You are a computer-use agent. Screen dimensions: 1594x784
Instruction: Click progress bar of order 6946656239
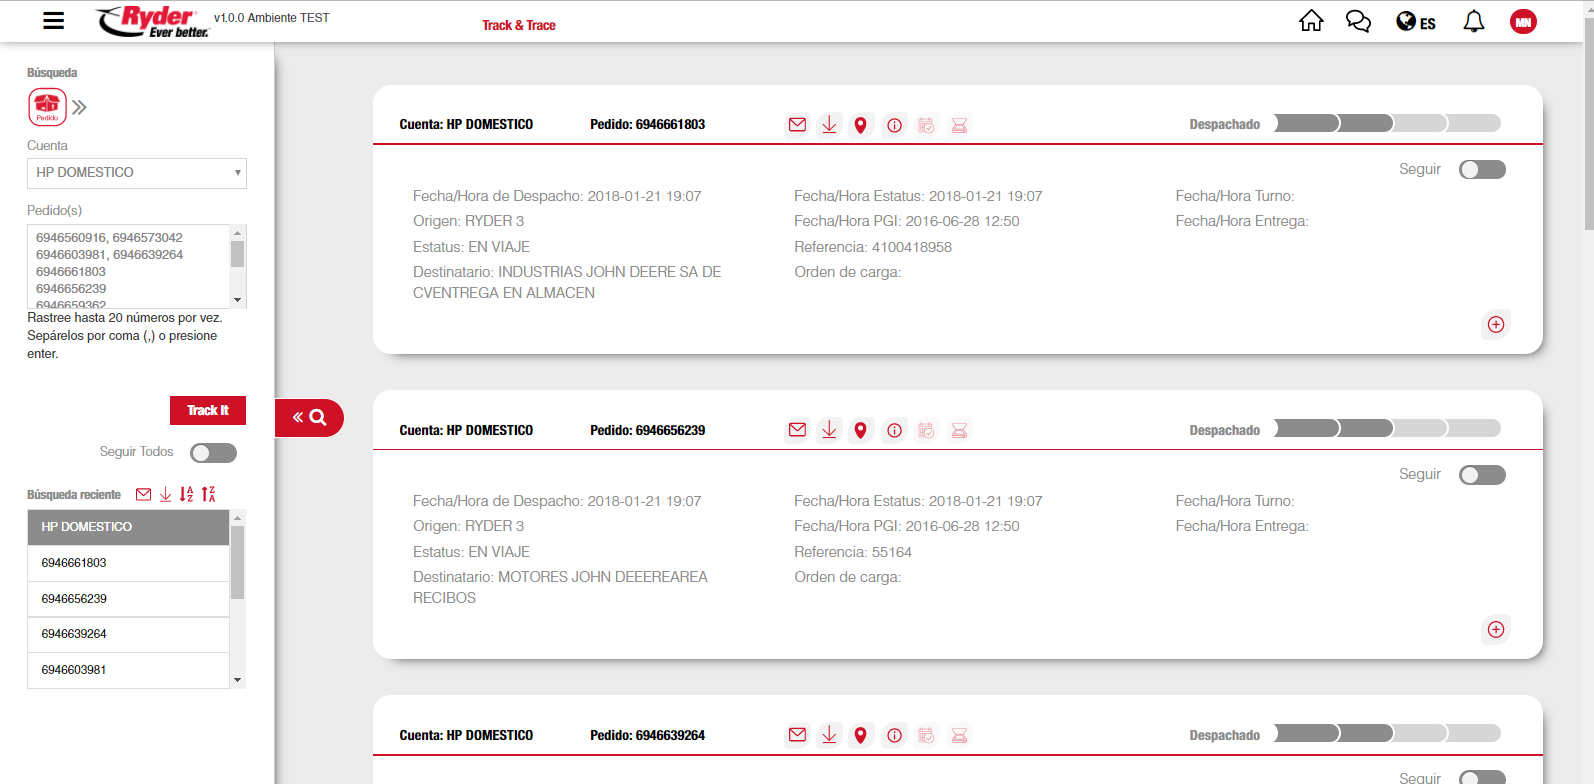pyautogui.click(x=1387, y=428)
